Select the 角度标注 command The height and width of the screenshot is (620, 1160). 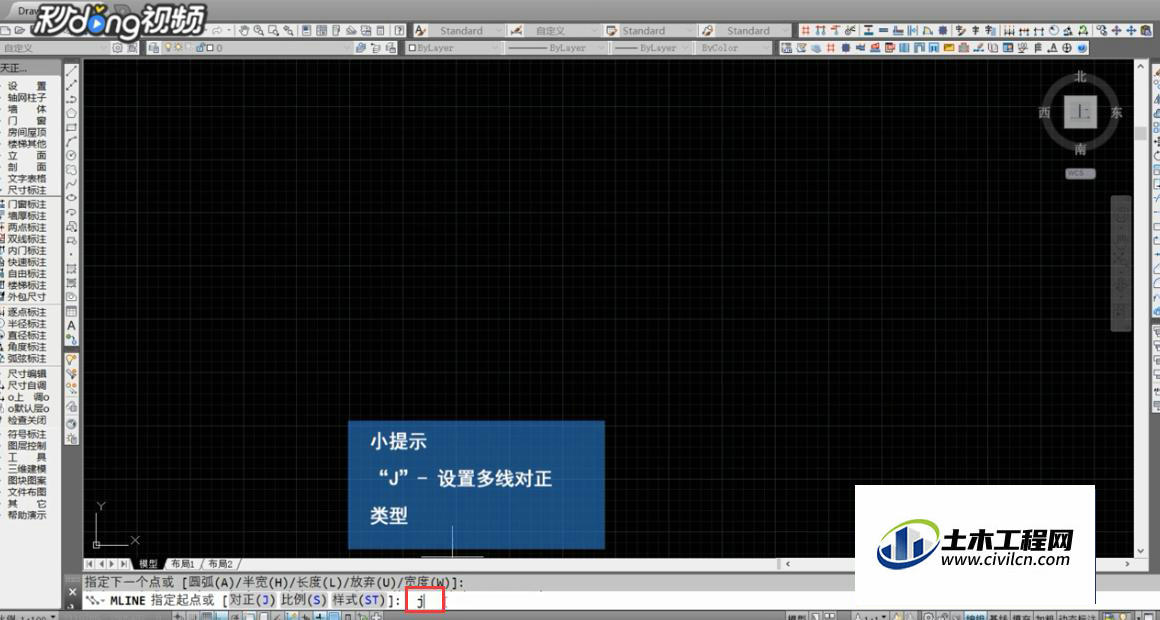tap(27, 347)
